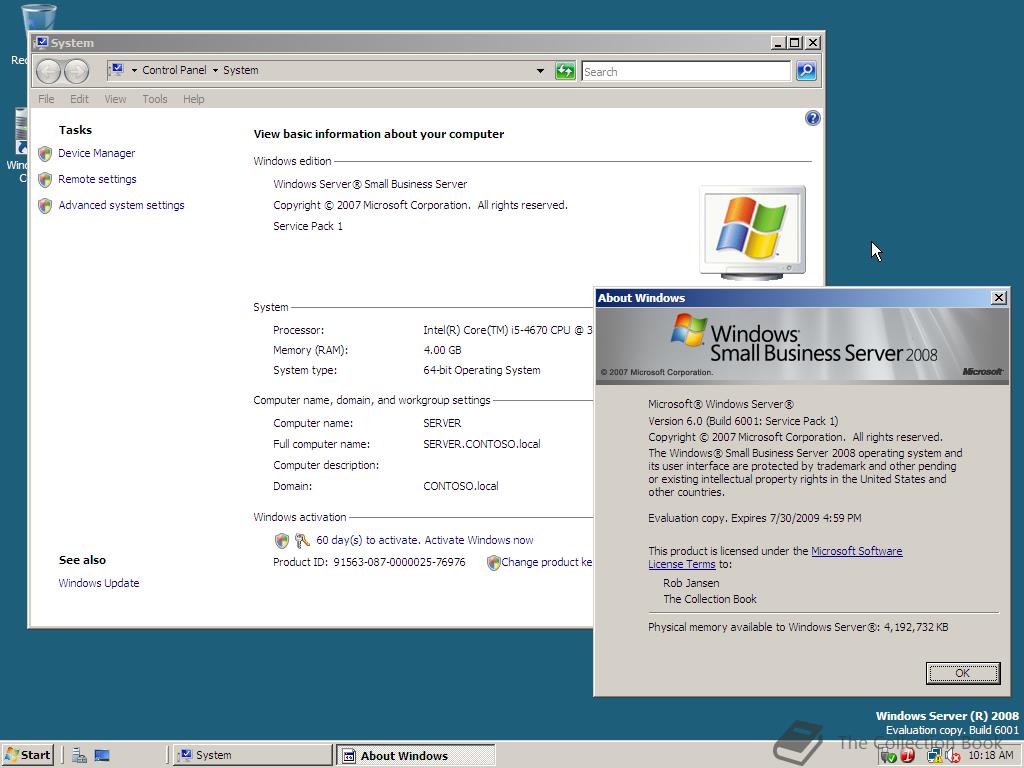This screenshot has height=768, width=1024.
Task: Open Advanced system settings
Action: click(x=121, y=205)
